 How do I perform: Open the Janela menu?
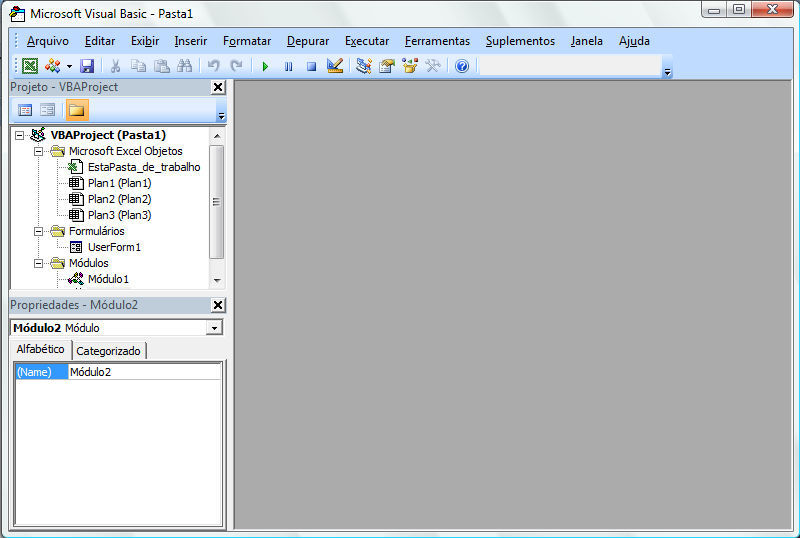click(587, 41)
